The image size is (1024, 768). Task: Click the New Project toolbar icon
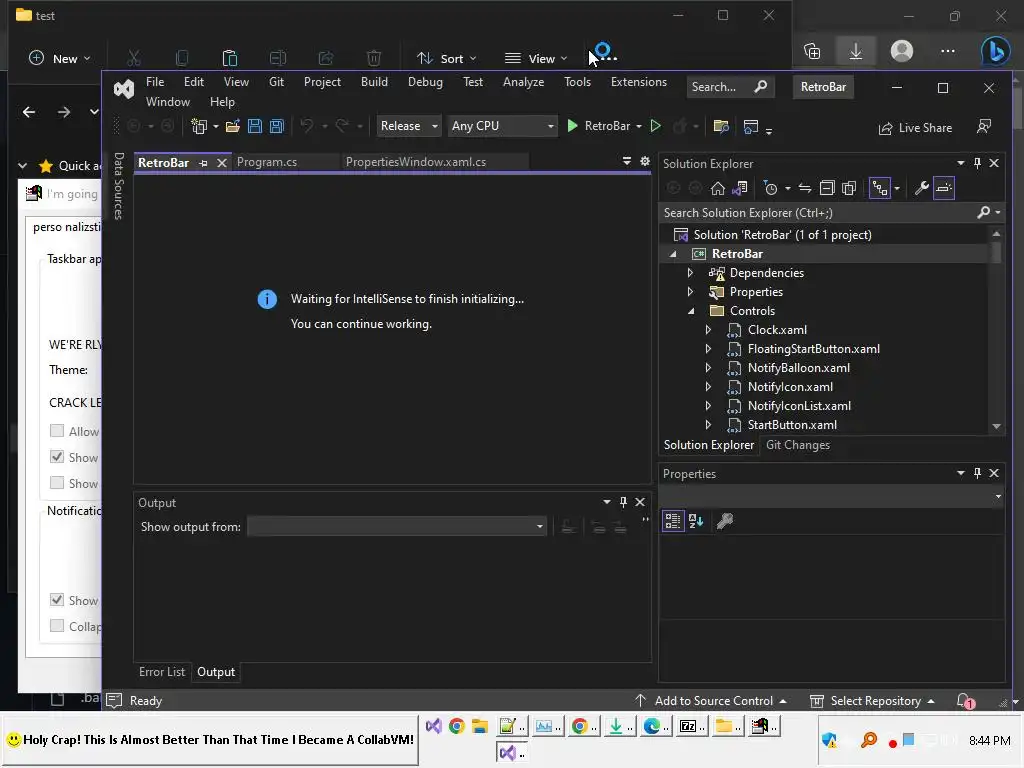[x=199, y=126]
